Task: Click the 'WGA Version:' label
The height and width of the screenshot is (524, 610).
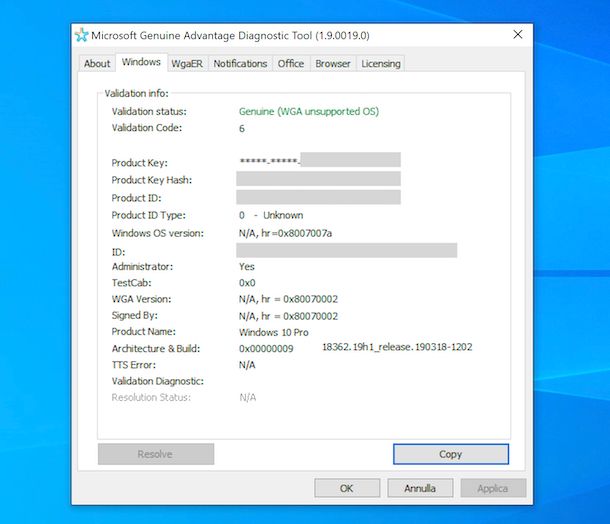Action: [x=142, y=299]
